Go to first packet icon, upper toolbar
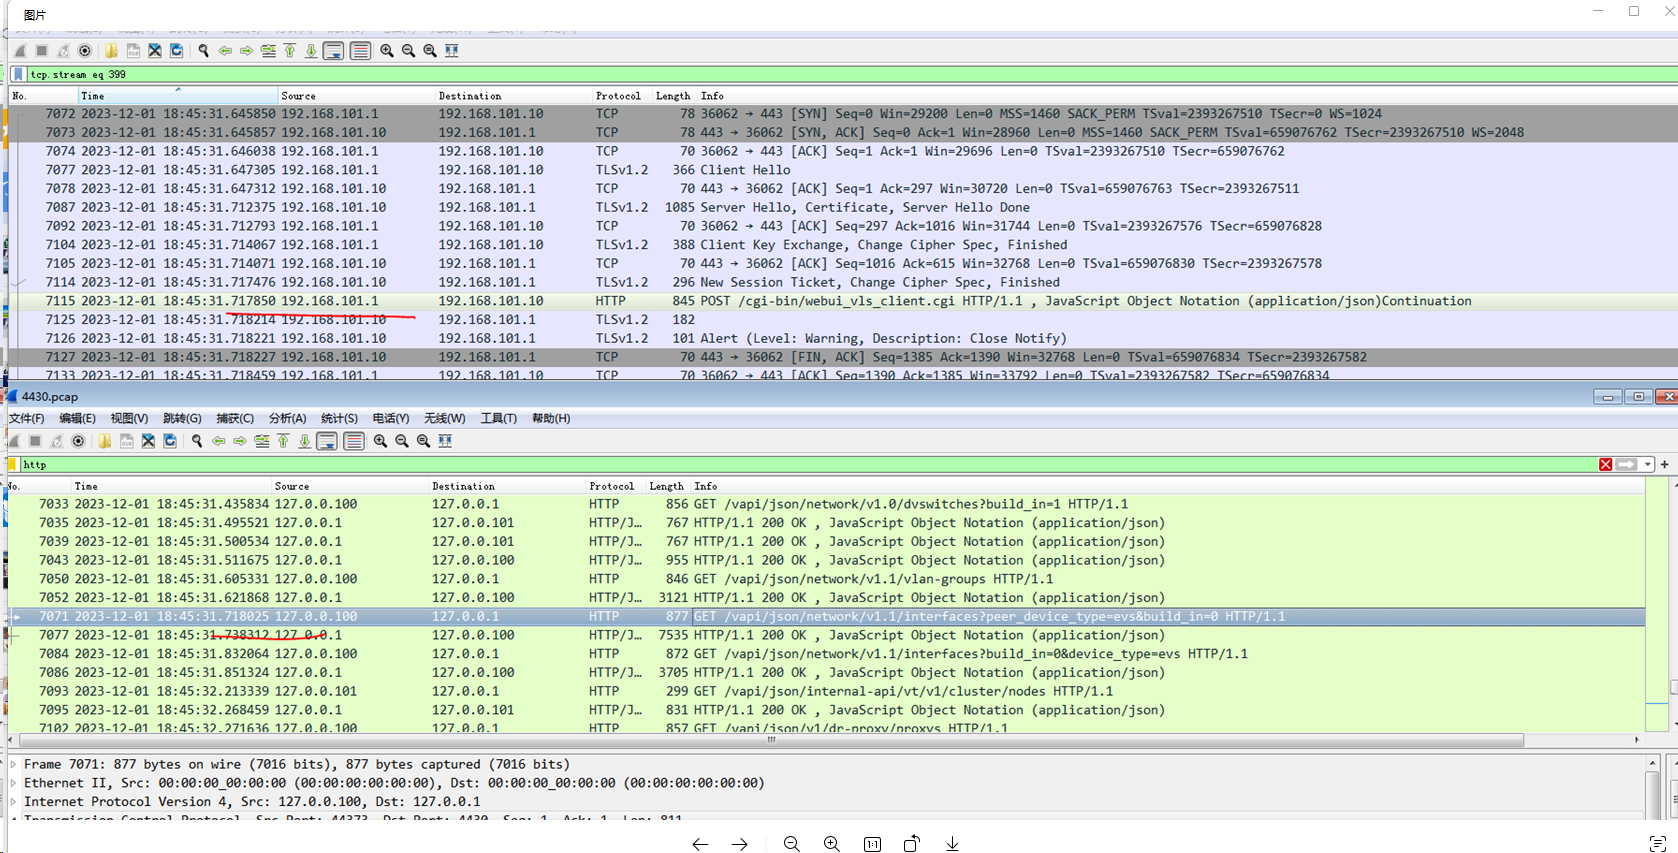1678x853 pixels. pos(290,50)
